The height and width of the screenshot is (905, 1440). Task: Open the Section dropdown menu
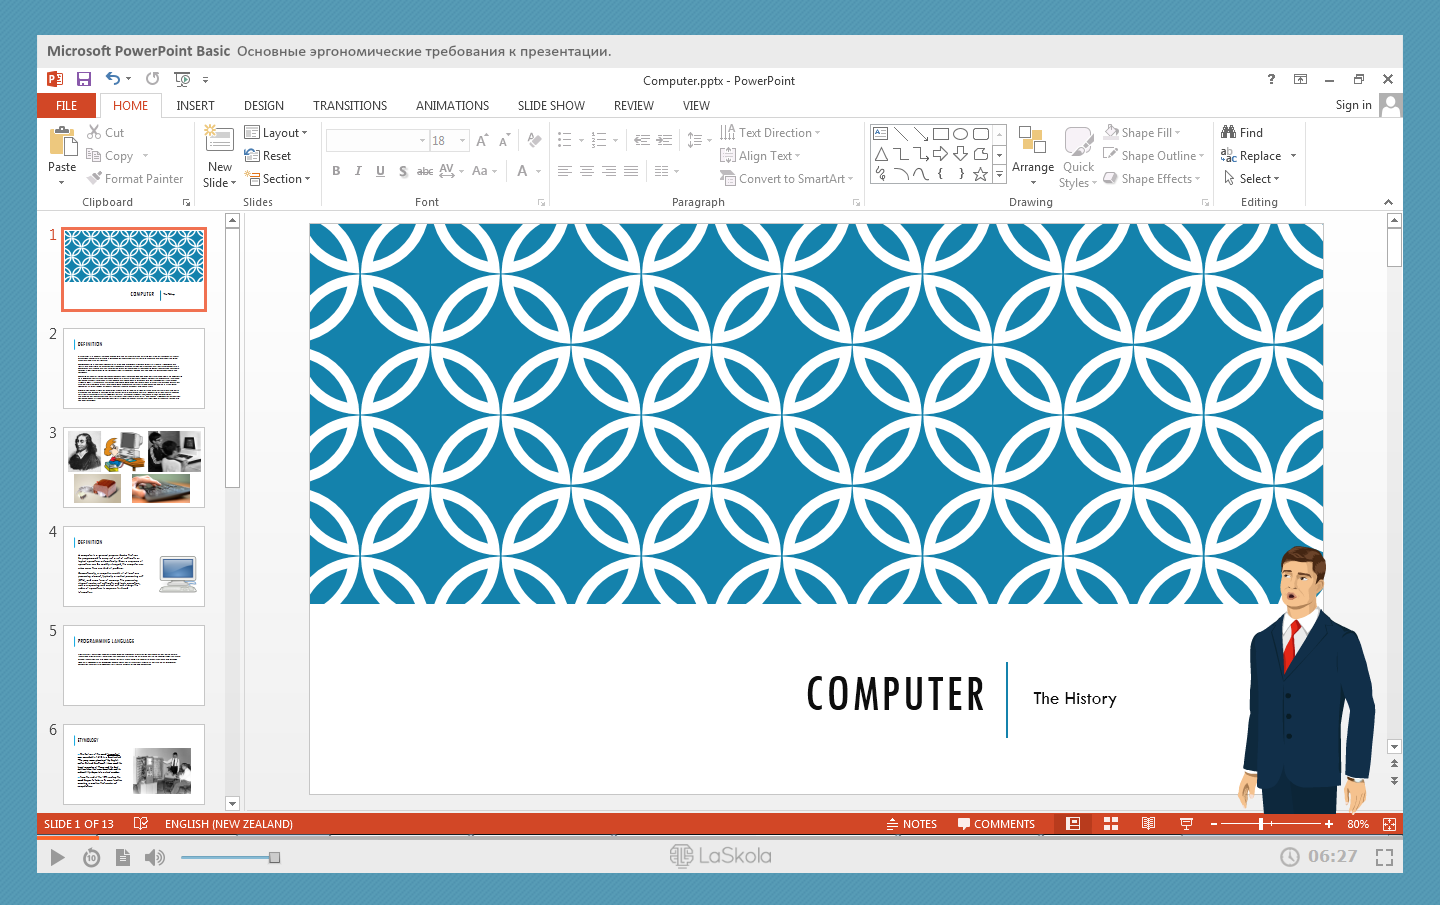[x=280, y=179]
